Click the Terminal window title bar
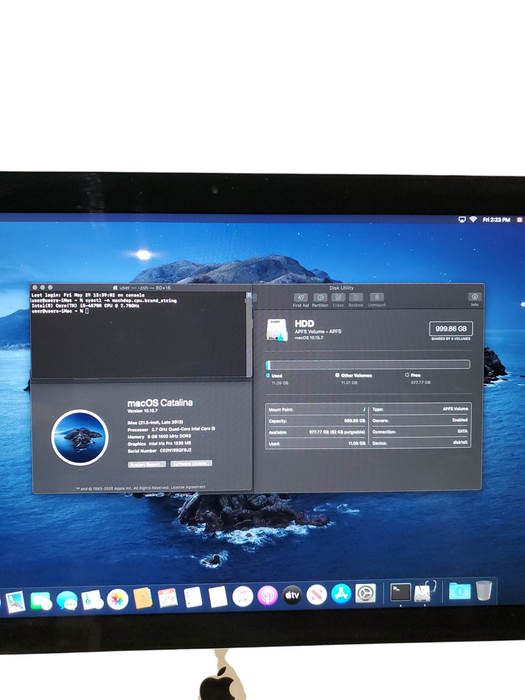The width and height of the screenshot is (525, 700). (141, 288)
